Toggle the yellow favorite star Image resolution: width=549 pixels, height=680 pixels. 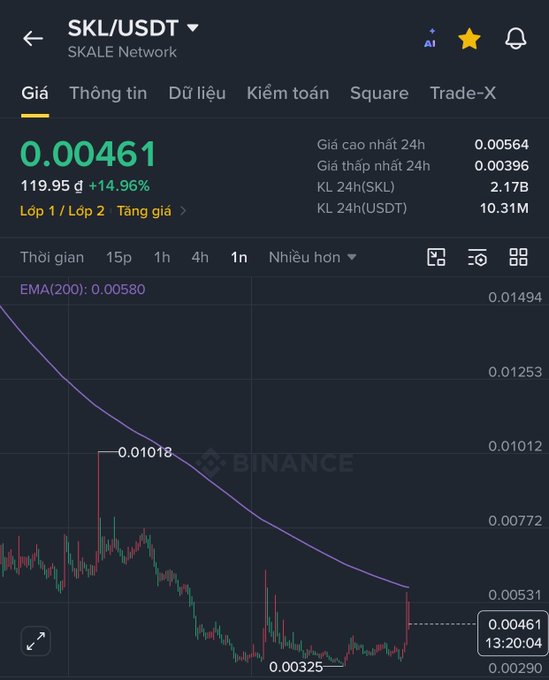click(469, 39)
